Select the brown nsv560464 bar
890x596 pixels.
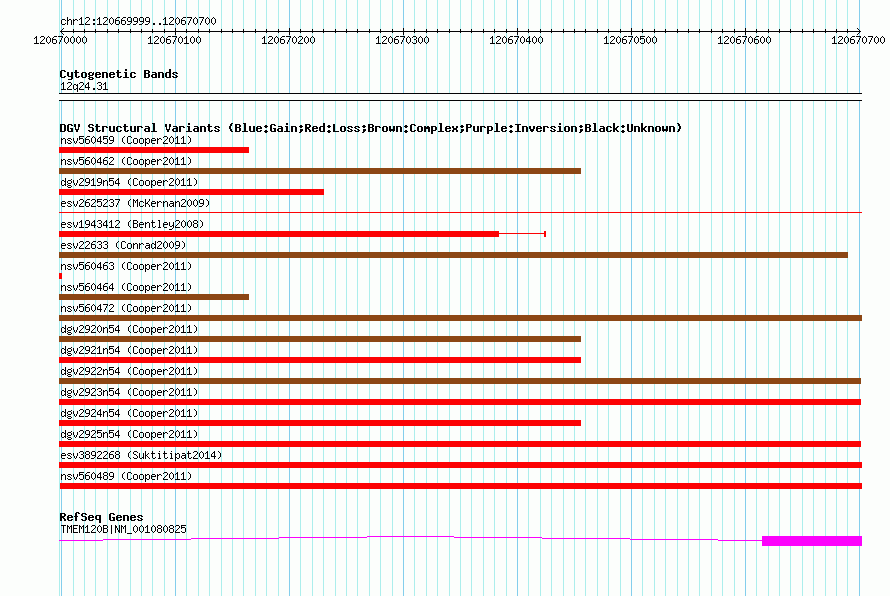[x=154, y=297]
